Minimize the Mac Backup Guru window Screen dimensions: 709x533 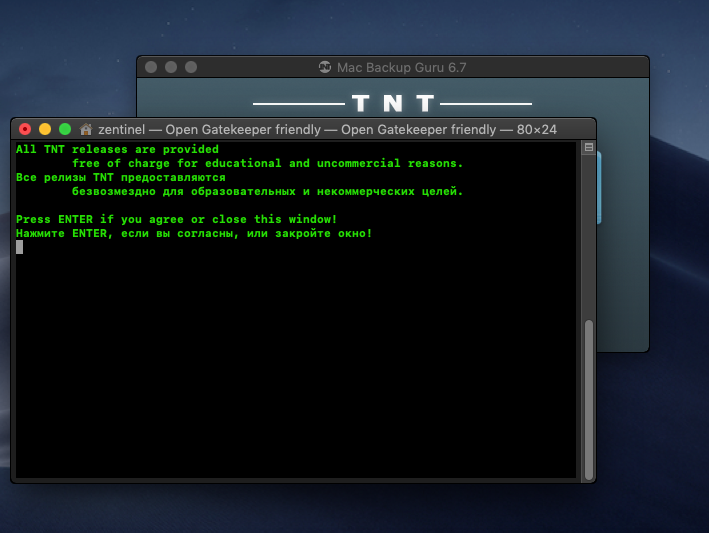click(x=171, y=67)
